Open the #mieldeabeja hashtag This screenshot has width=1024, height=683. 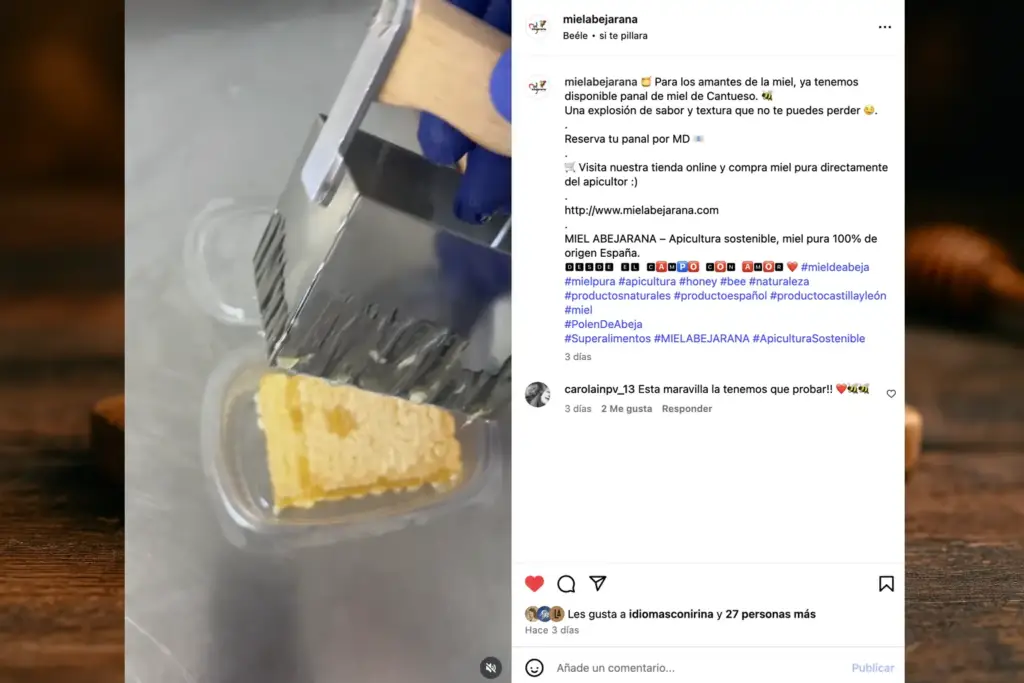(835, 267)
